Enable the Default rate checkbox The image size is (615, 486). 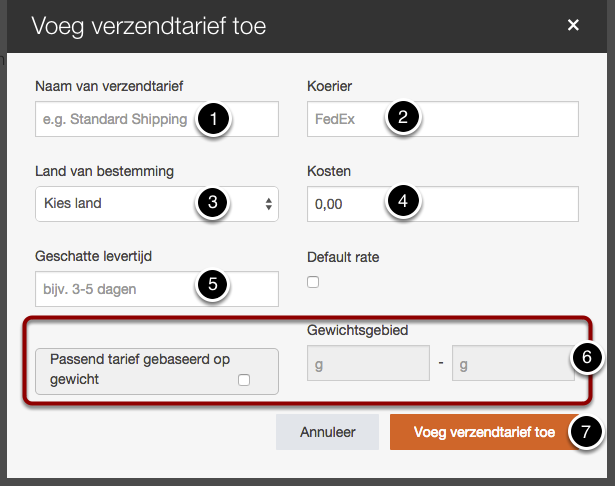click(x=313, y=283)
